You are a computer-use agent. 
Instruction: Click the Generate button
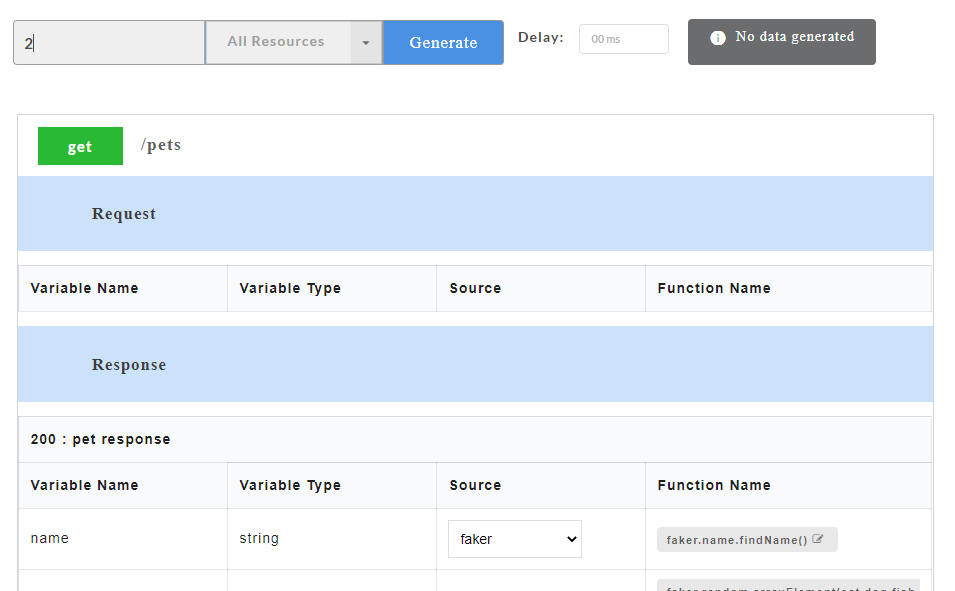[443, 42]
